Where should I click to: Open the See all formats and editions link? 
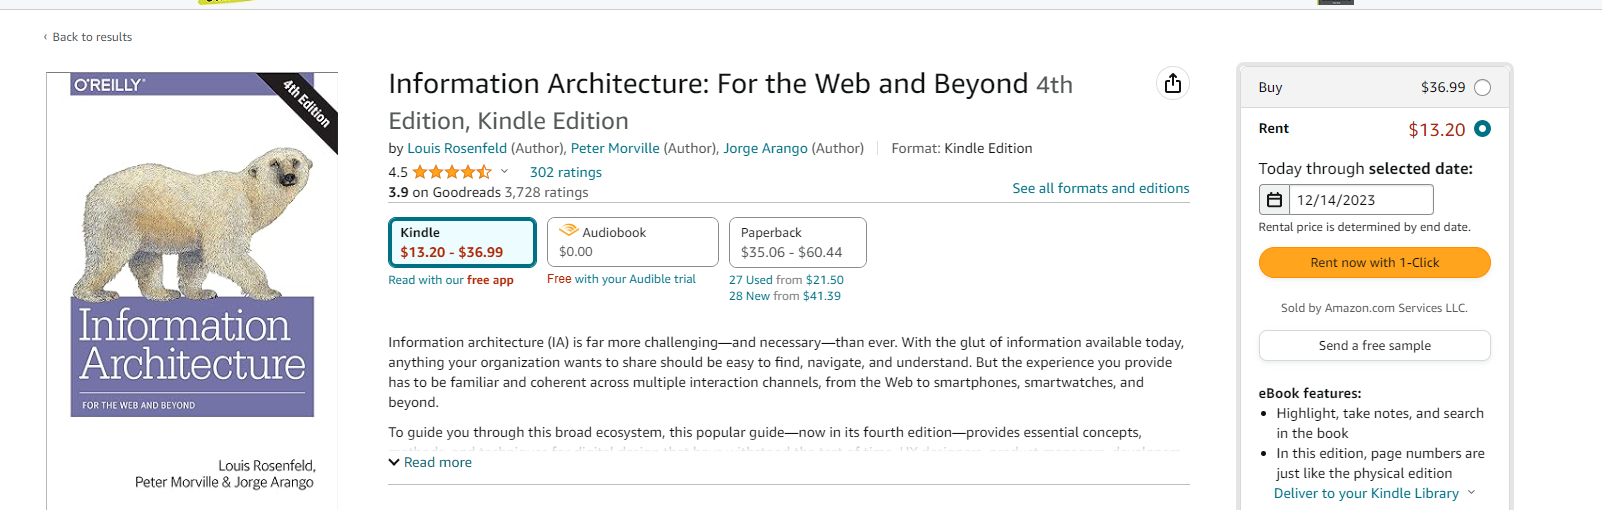click(x=1100, y=188)
